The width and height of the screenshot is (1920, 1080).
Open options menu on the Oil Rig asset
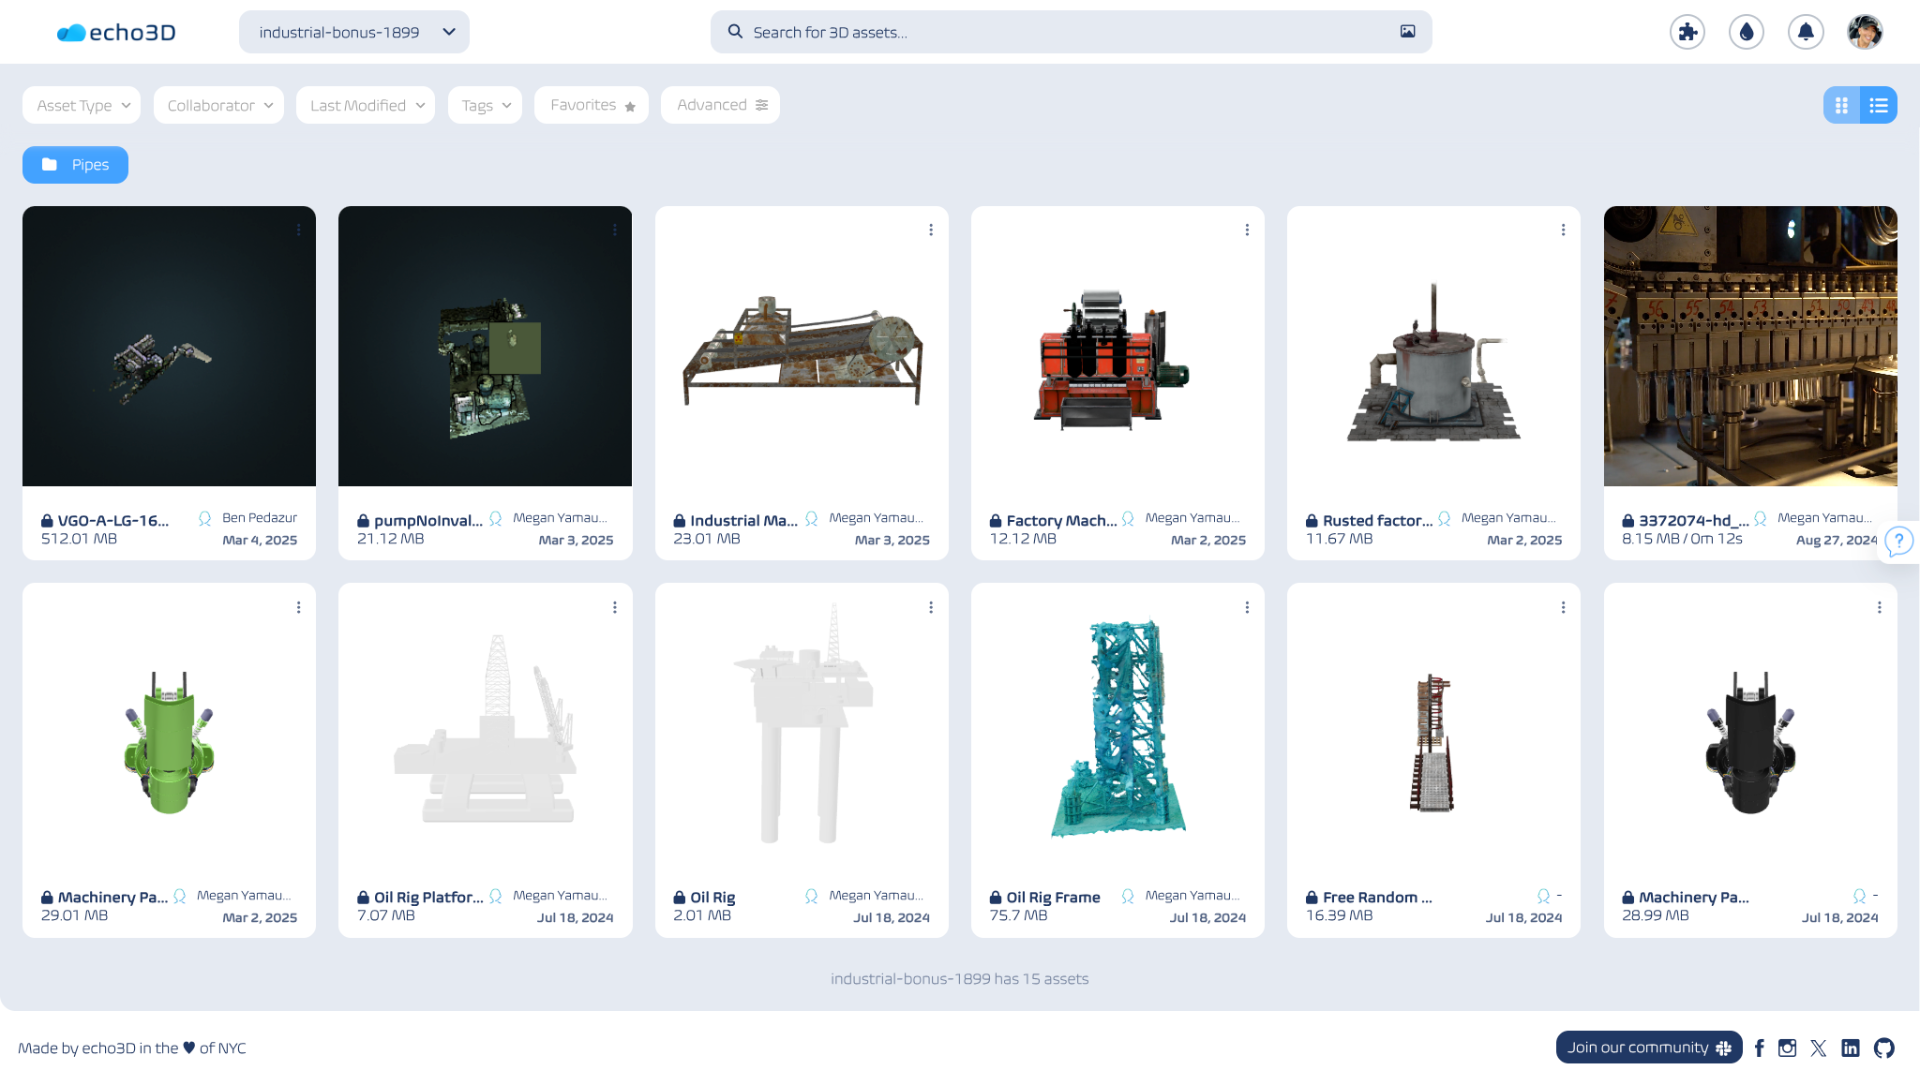pyautogui.click(x=931, y=607)
